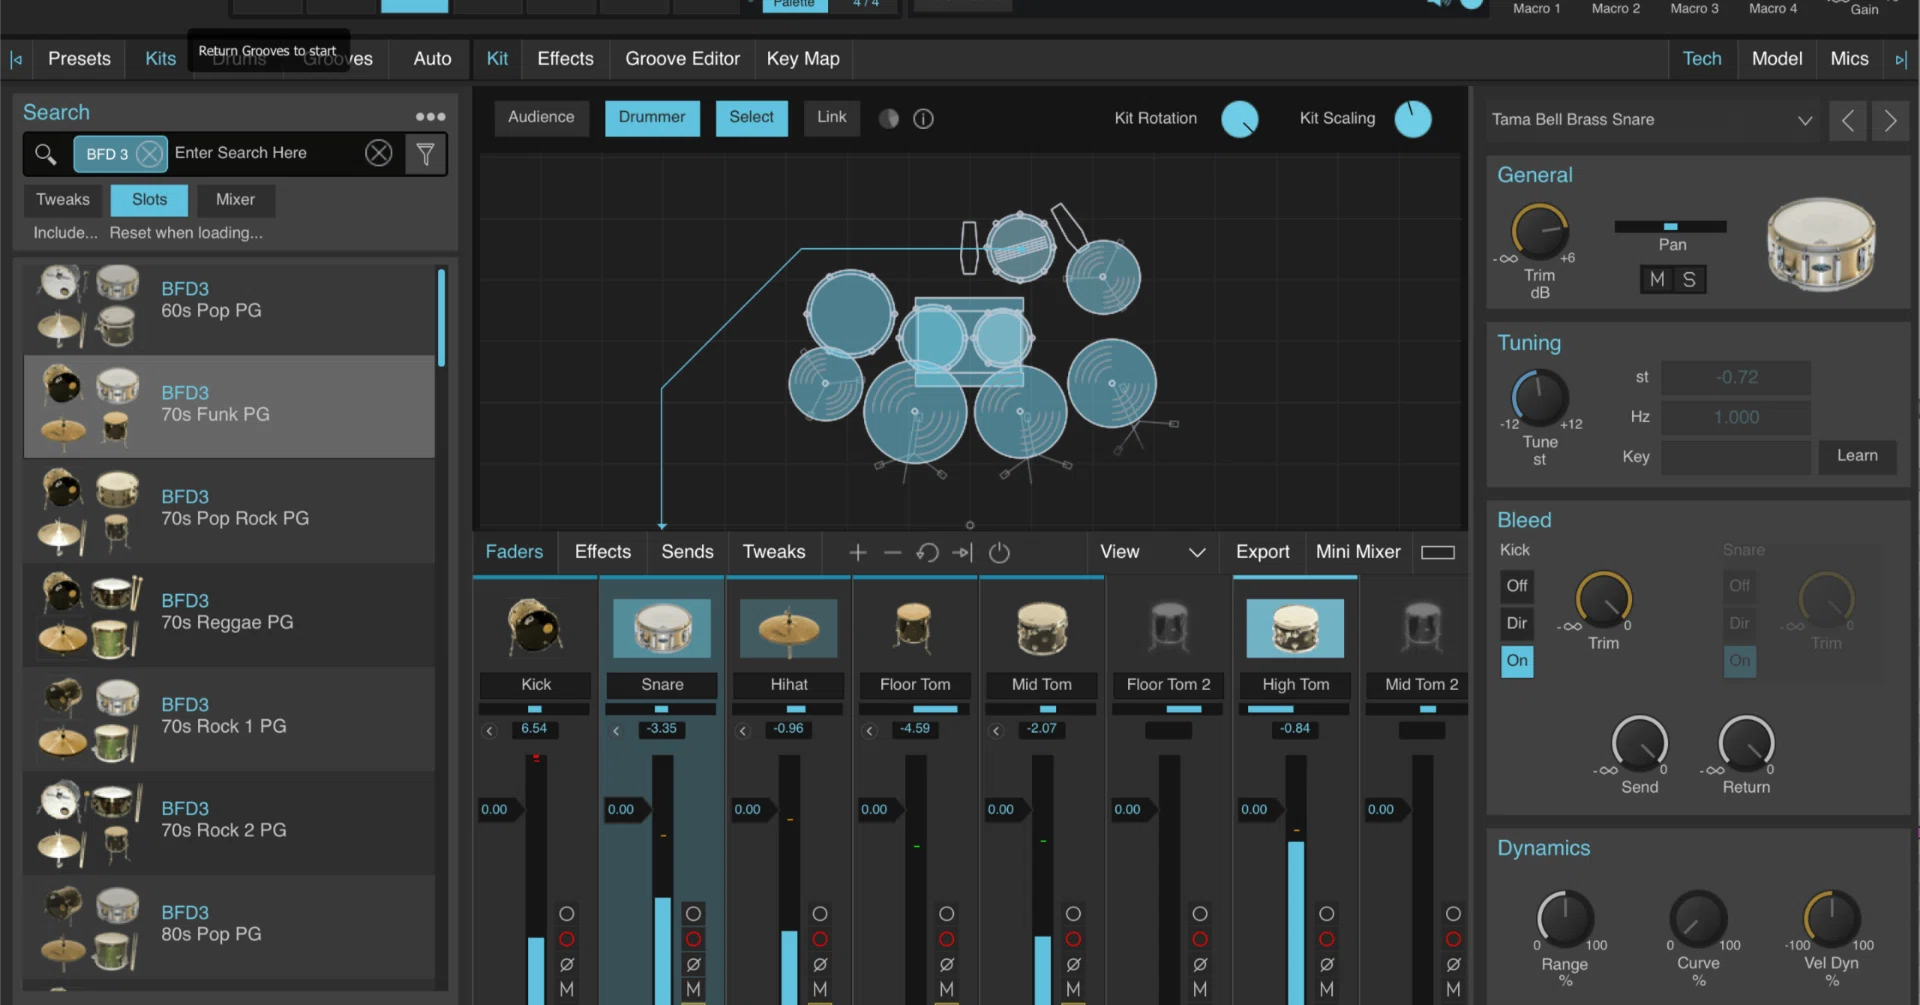Click the mixer arrow-to-bar icon
This screenshot has width=1920, height=1005.
click(x=962, y=552)
